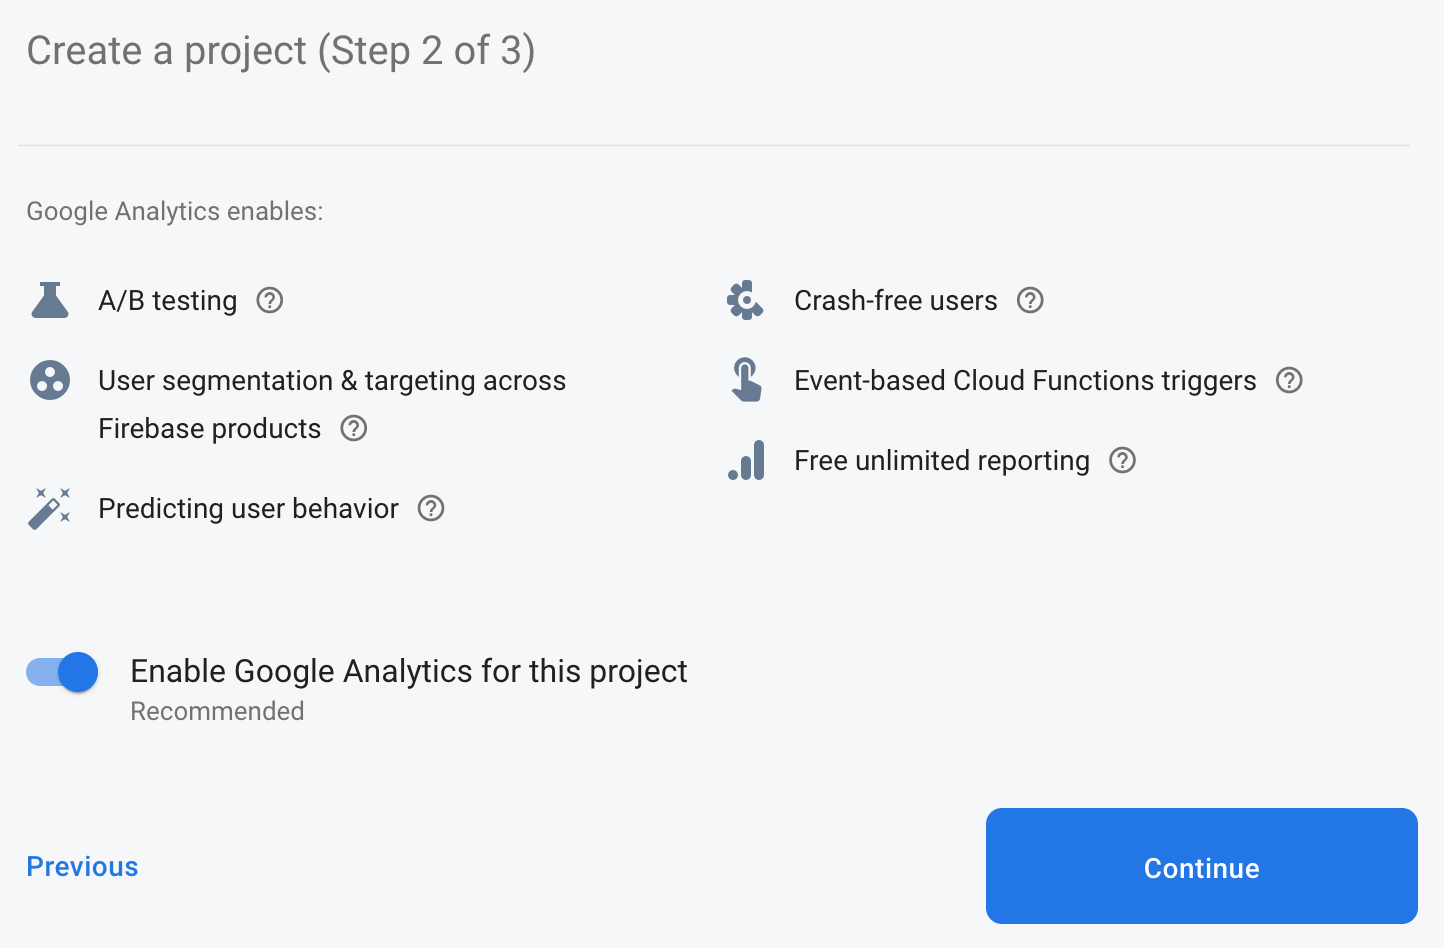Open help for A/B testing

point(270,300)
